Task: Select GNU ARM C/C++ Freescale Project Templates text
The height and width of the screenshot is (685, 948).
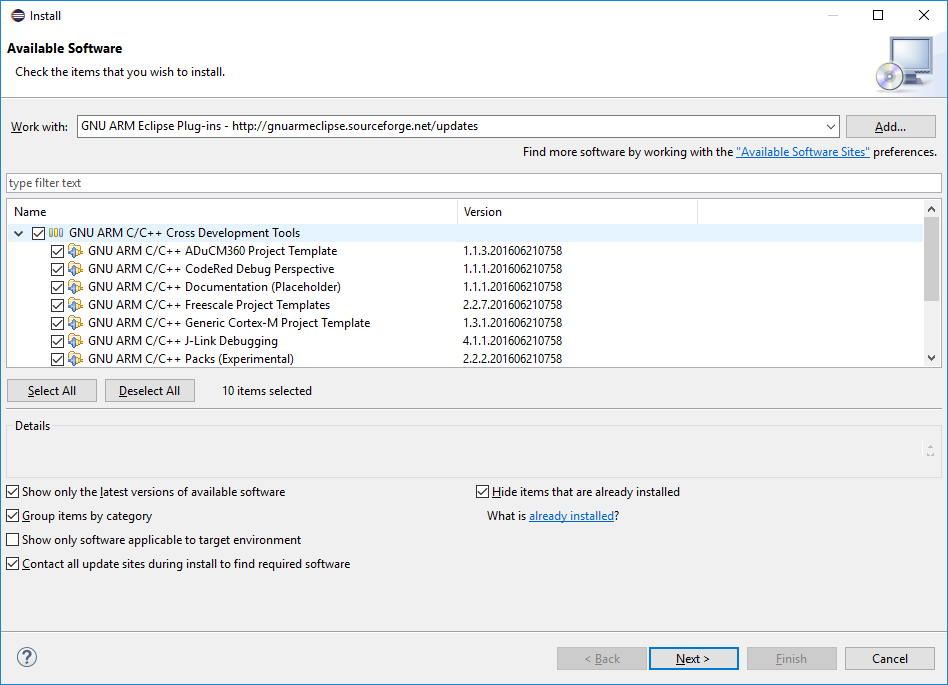Action: (209, 305)
